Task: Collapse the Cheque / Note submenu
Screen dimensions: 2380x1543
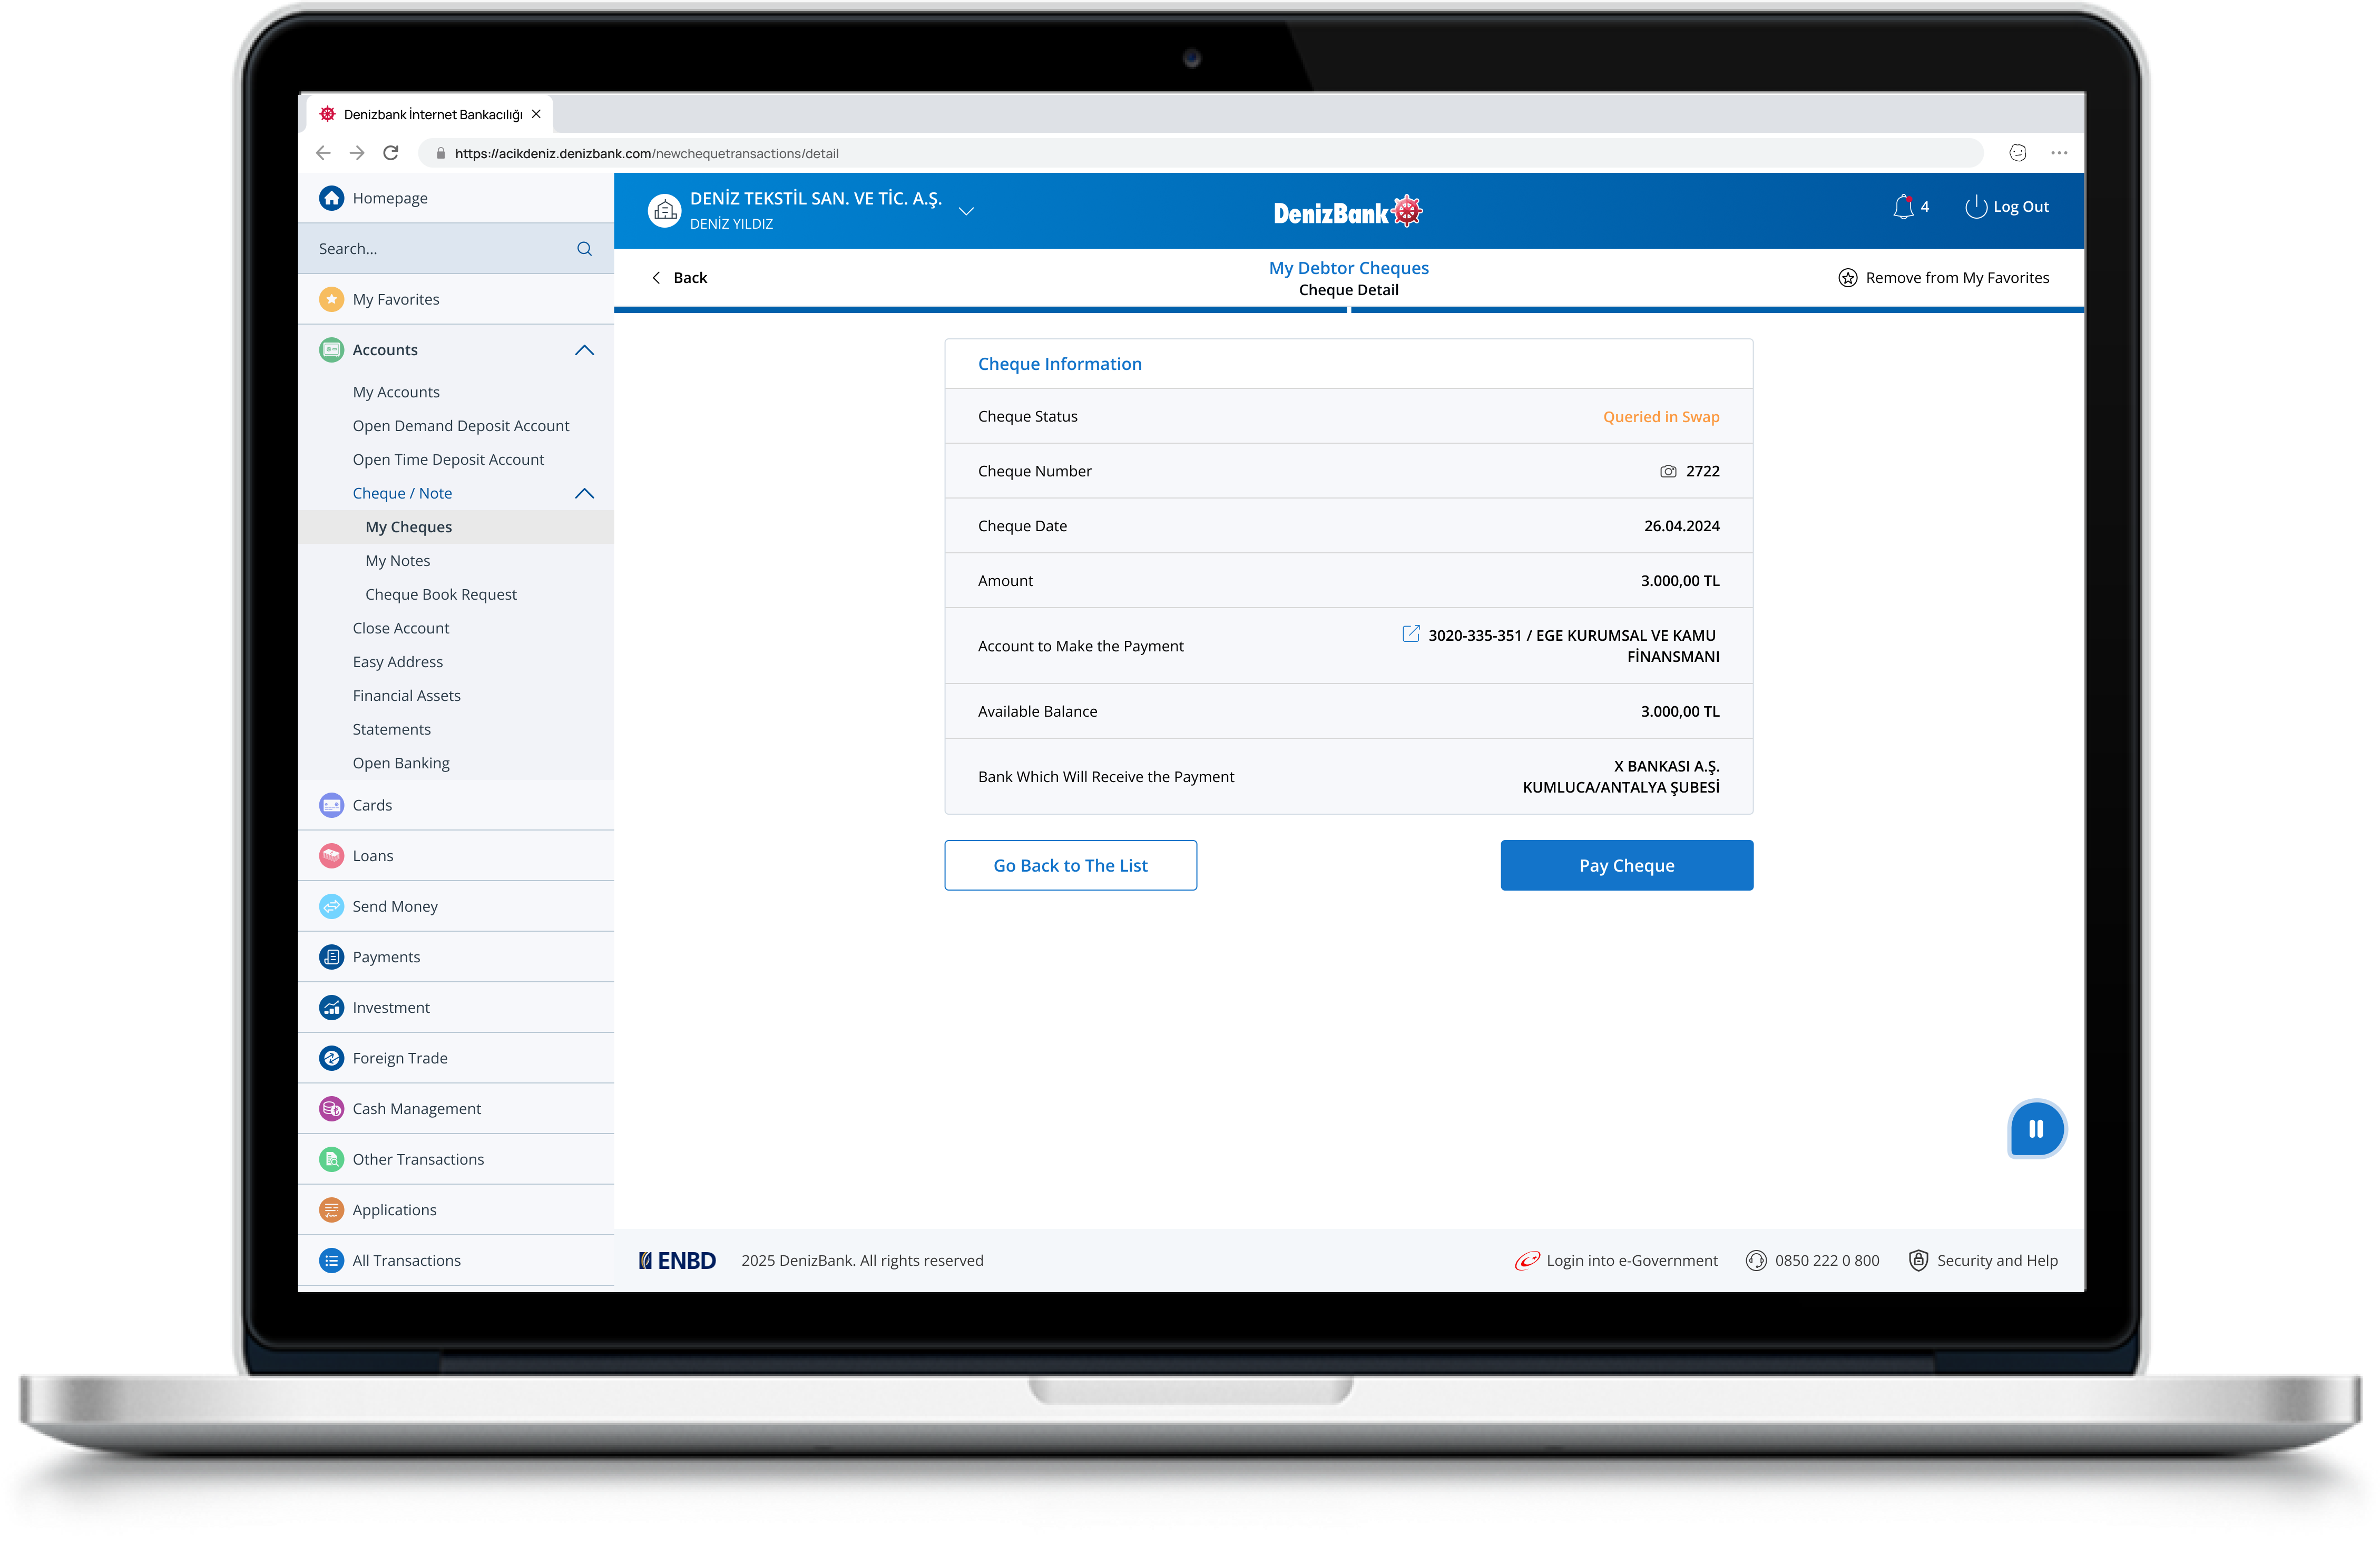Action: pyautogui.click(x=584, y=494)
